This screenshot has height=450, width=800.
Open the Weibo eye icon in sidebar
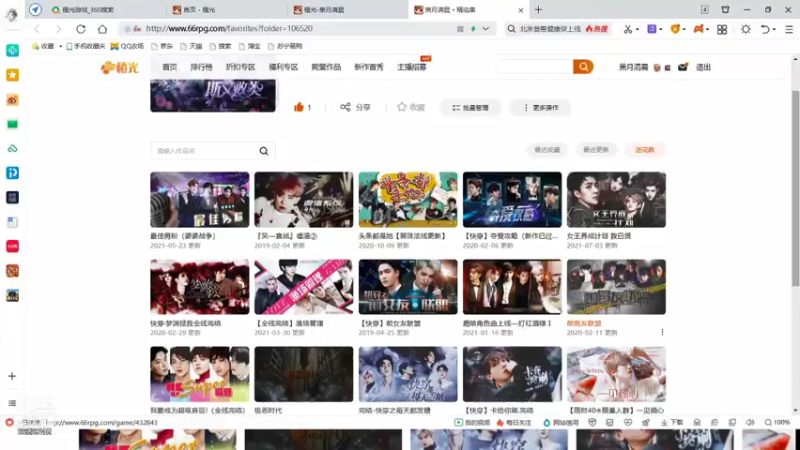tap(12, 100)
